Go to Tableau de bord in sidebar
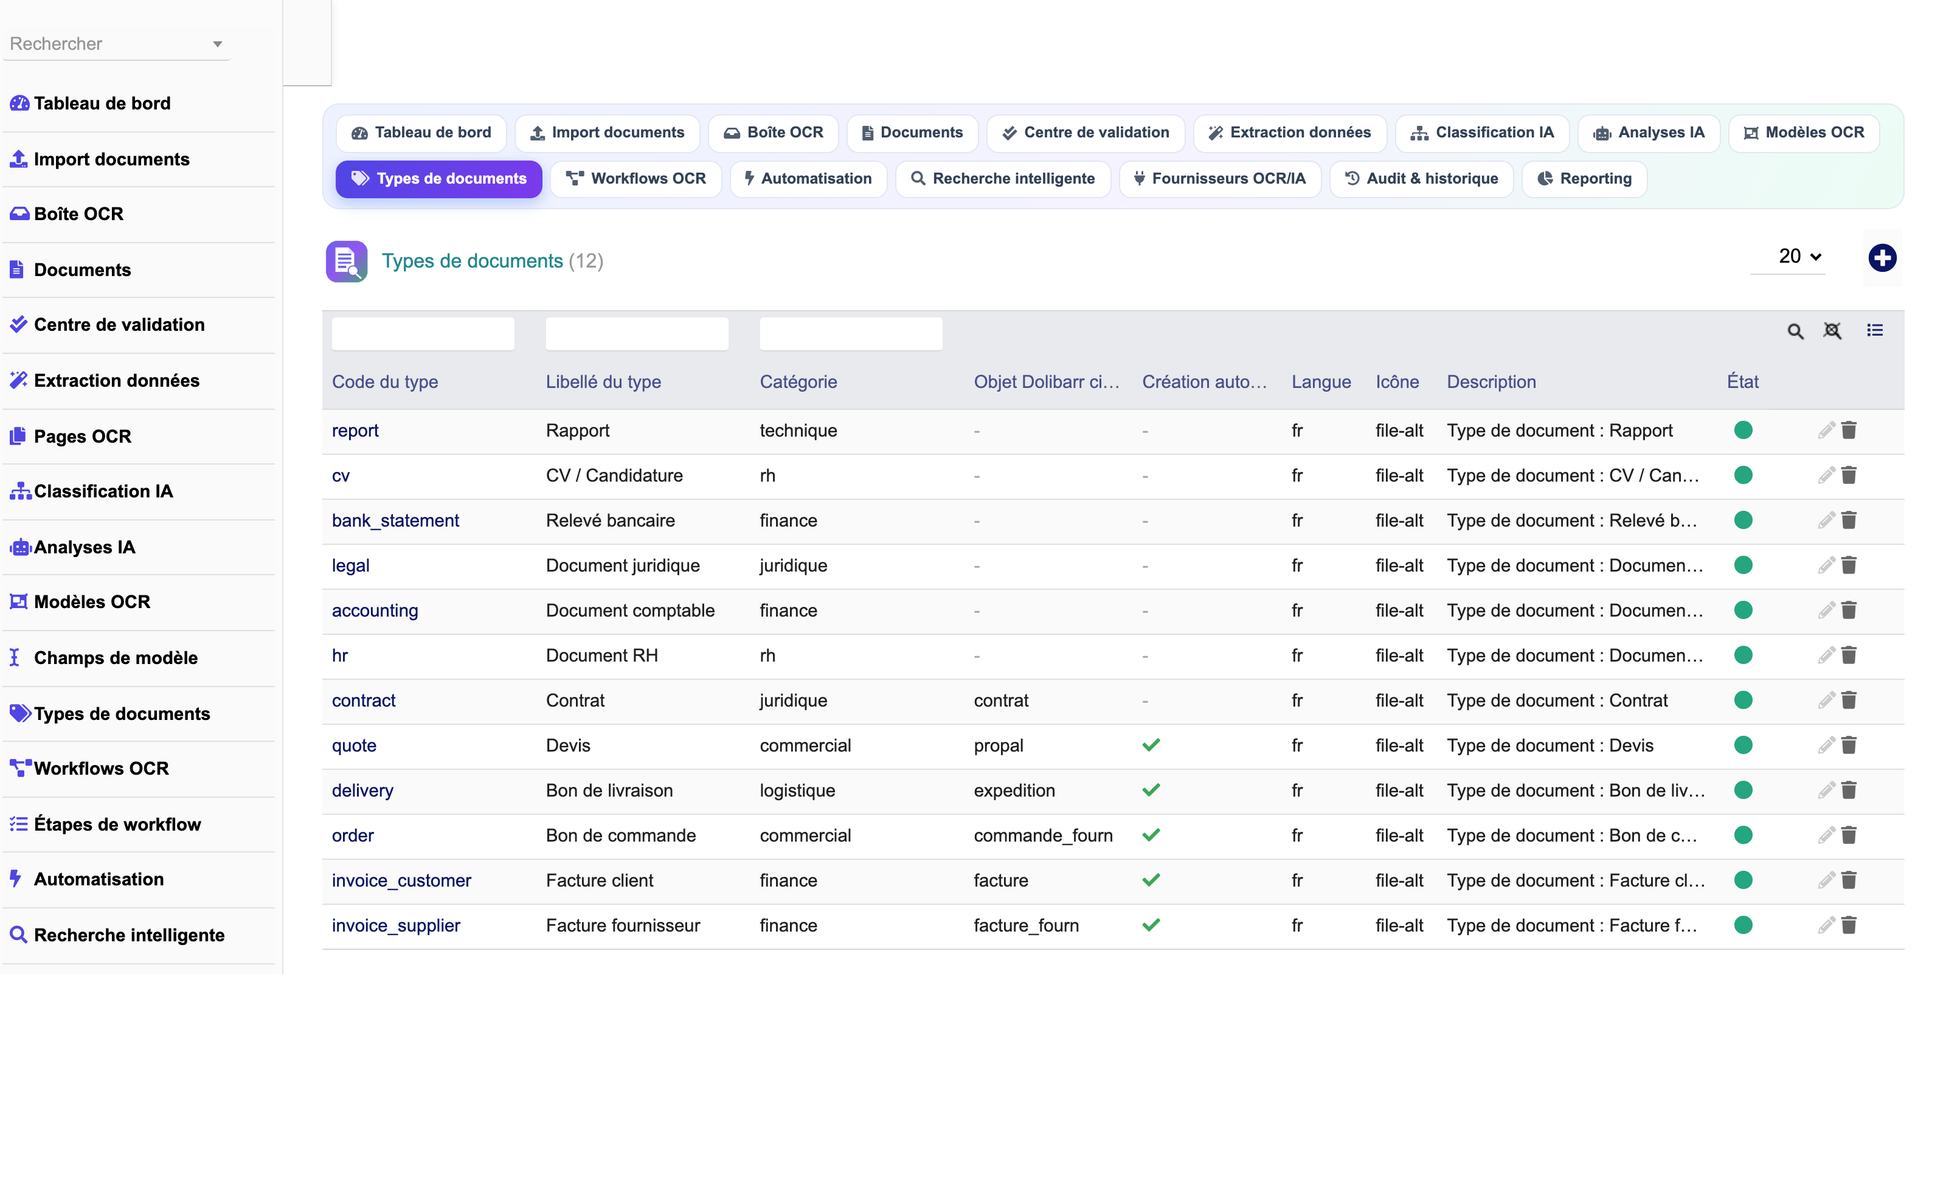1946x1204 pixels. (102, 104)
